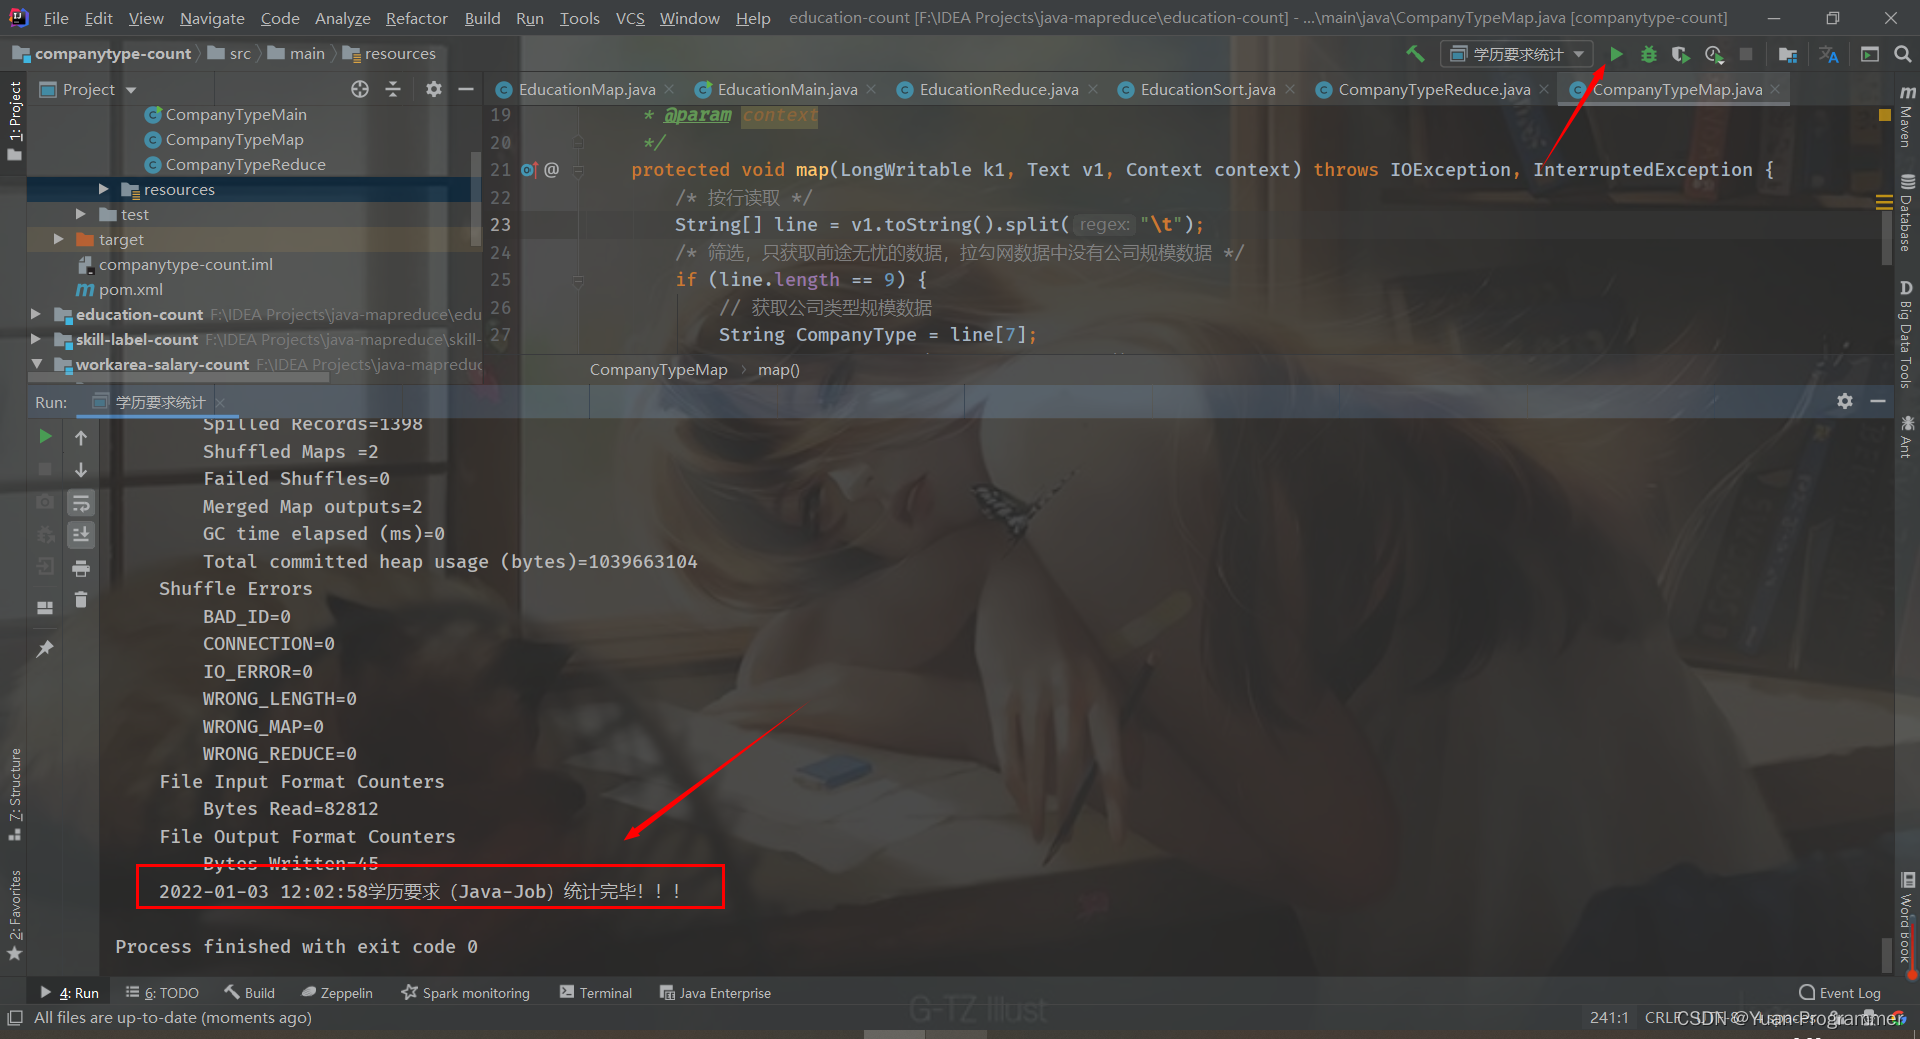Click the down-the-stack-trace arrow in the Run panel
Viewport: 1920px width, 1039px height.
(81, 469)
